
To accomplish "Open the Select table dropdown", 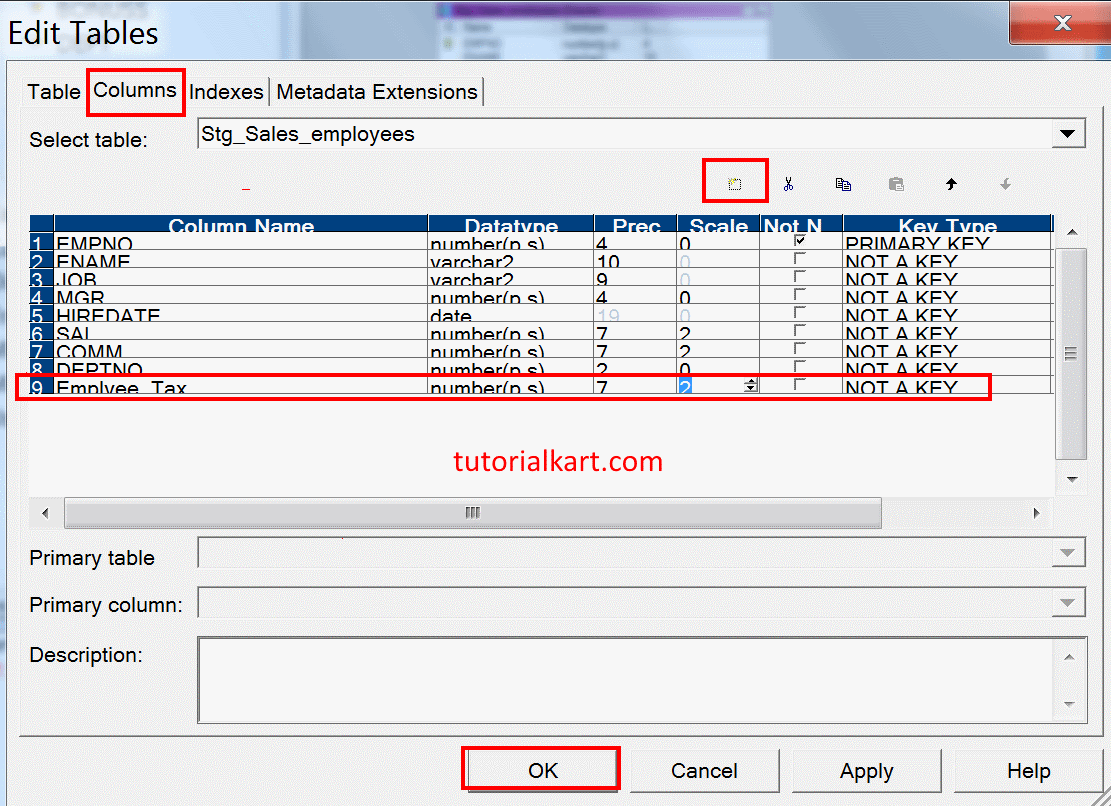I will (x=1066, y=133).
